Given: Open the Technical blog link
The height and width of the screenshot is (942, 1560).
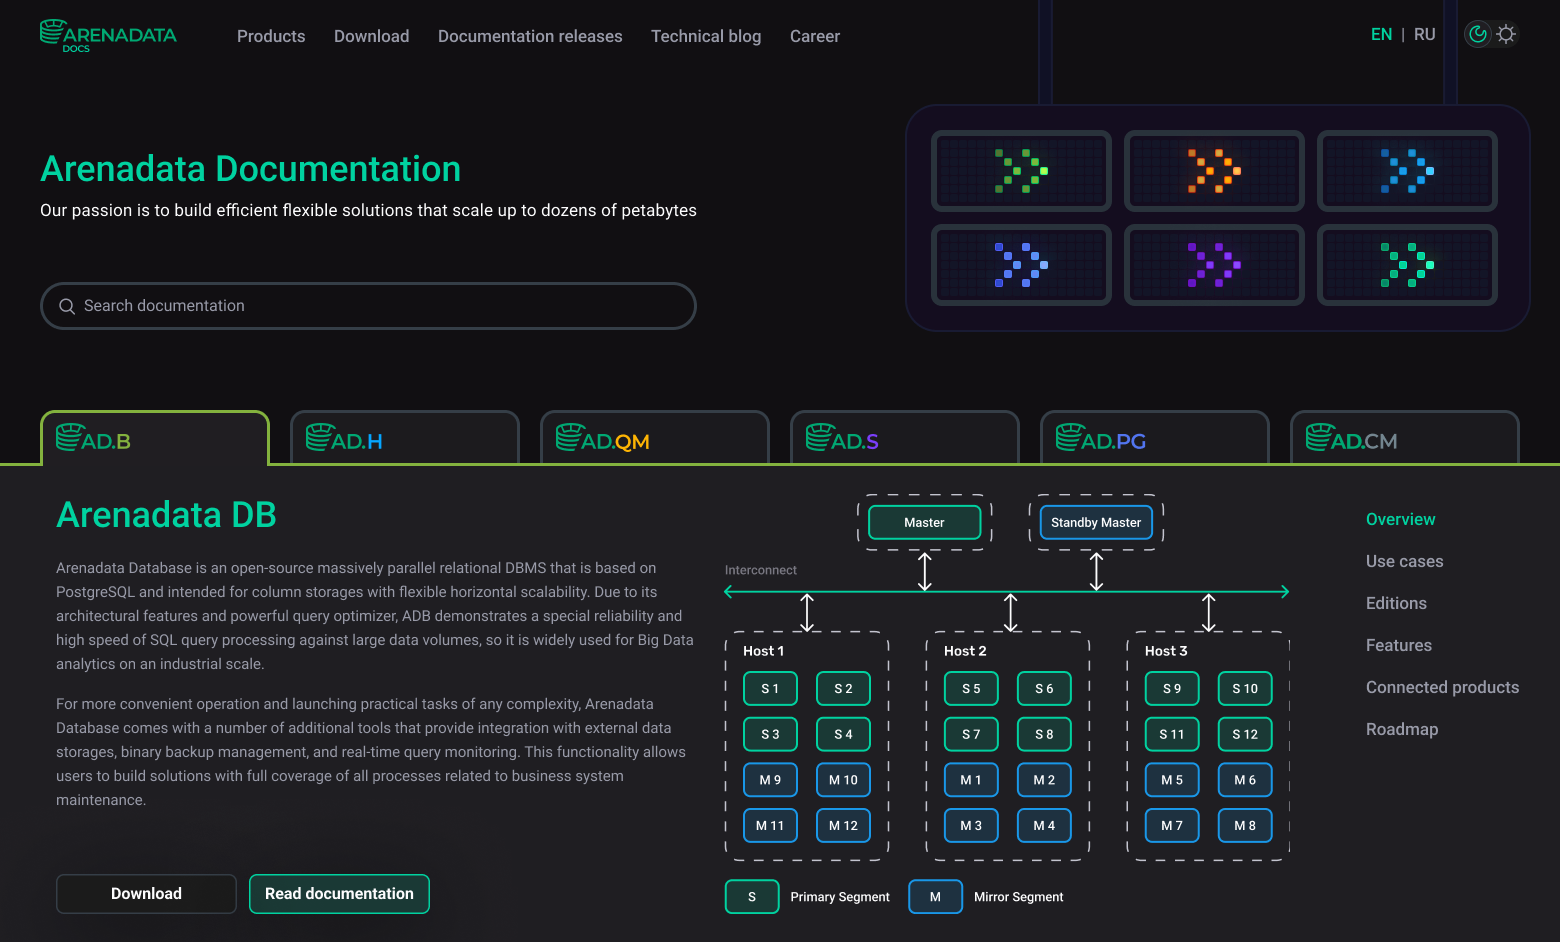Looking at the screenshot, I should click(x=706, y=36).
